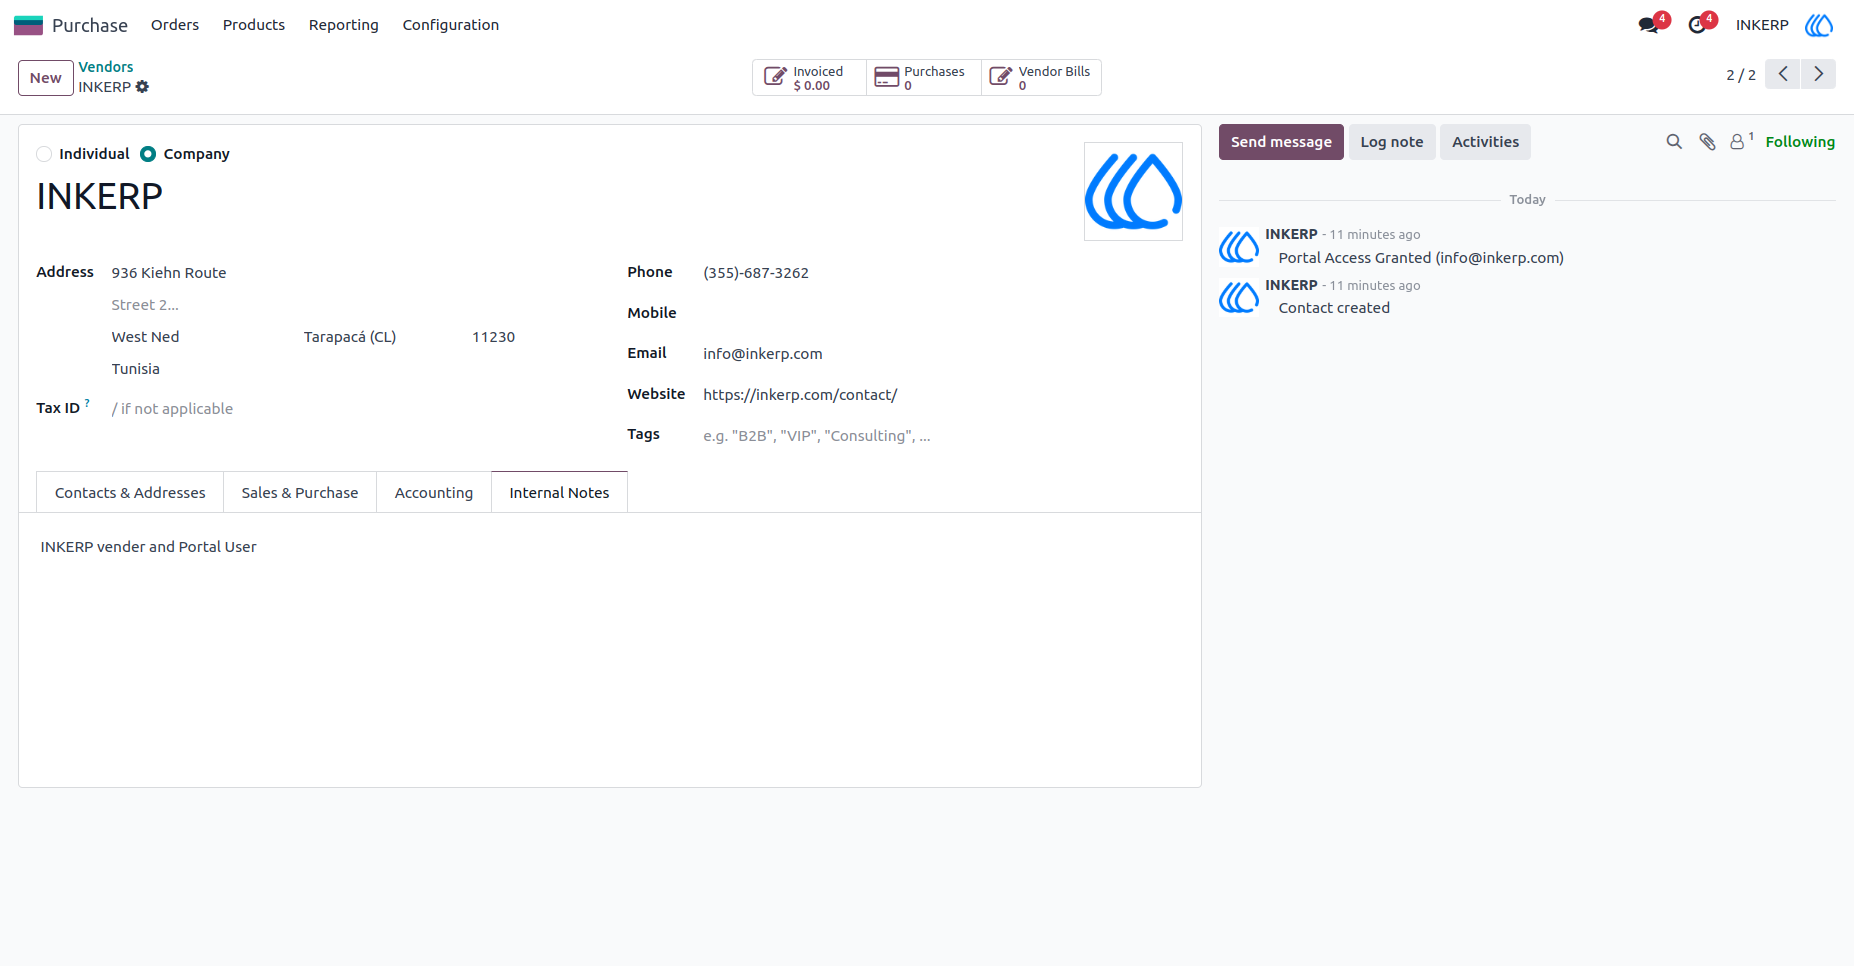The image size is (1854, 966).
Task: Click the Mobile number field
Action: click(x=942, y=313)
